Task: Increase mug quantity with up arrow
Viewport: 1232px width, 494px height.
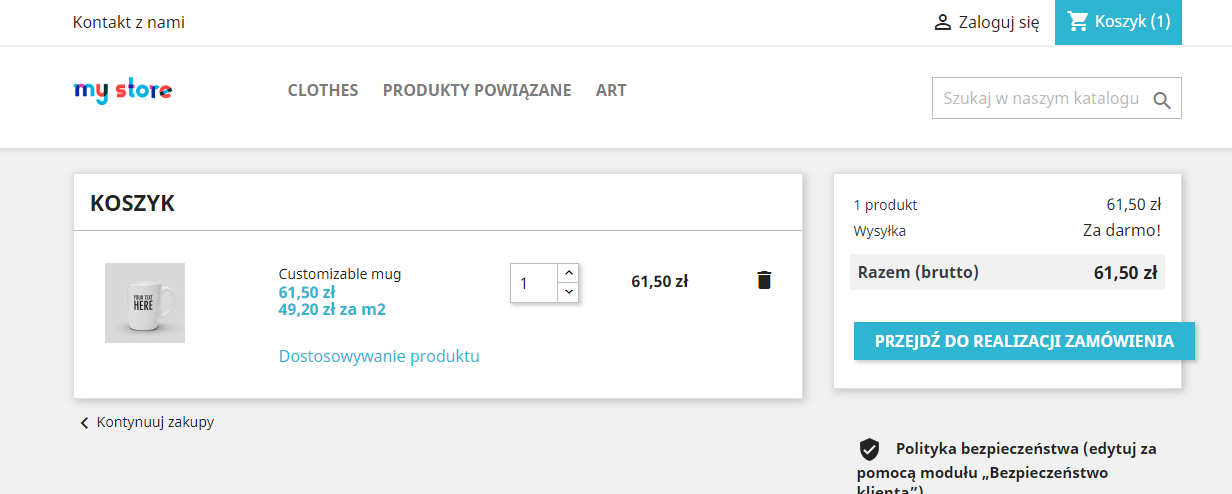Action: tap(568, 272)
